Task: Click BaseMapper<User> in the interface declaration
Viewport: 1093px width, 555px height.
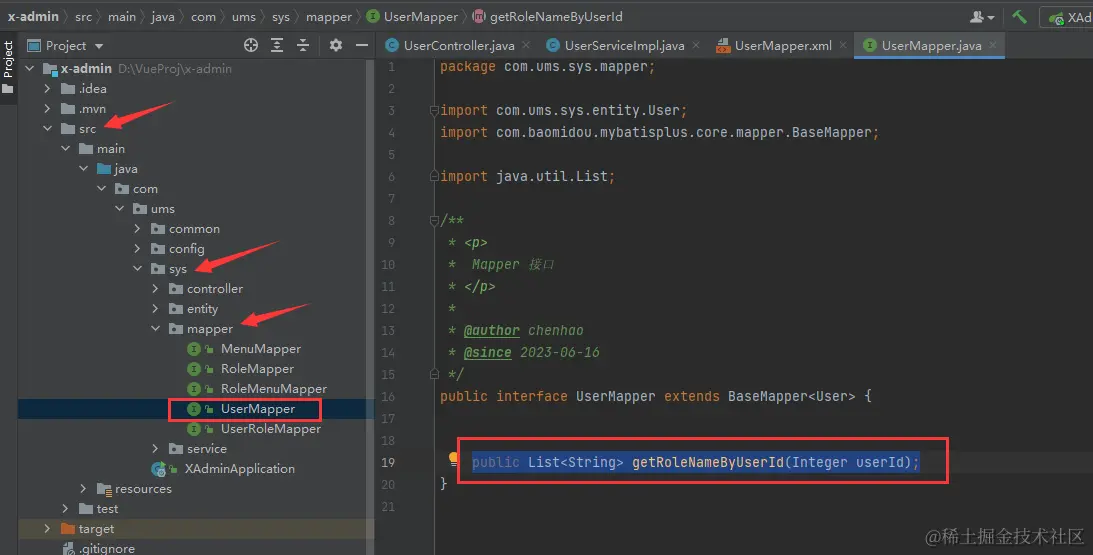Action: 791,397
